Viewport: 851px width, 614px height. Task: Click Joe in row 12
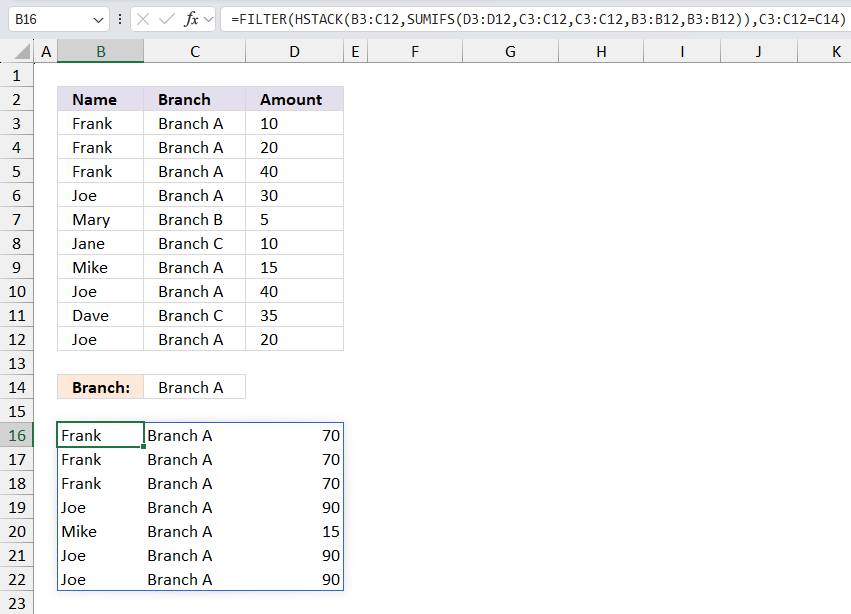(x=100, y=339)
